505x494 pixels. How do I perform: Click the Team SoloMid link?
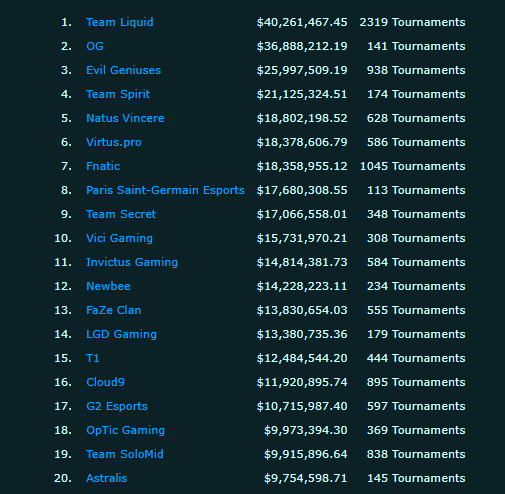[125, 454]
